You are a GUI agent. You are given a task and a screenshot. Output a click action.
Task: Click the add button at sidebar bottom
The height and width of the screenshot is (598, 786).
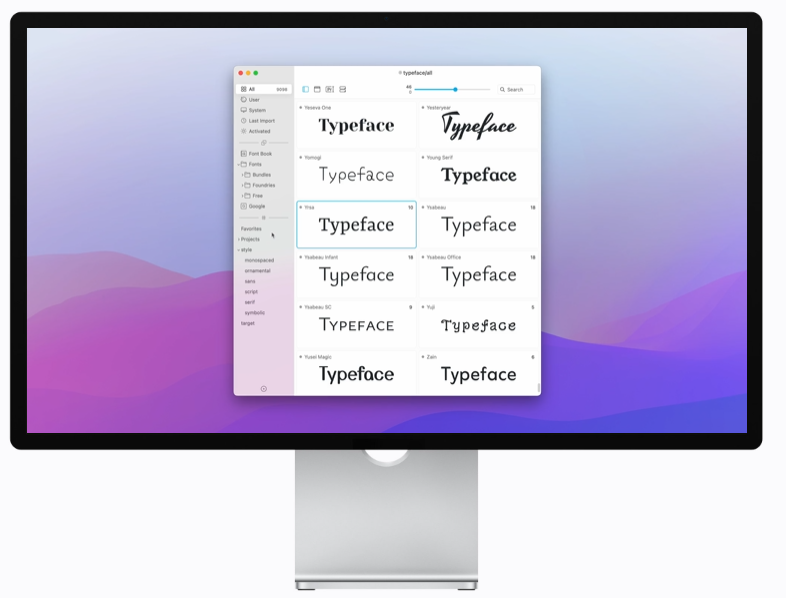click(x=264, y=388)
